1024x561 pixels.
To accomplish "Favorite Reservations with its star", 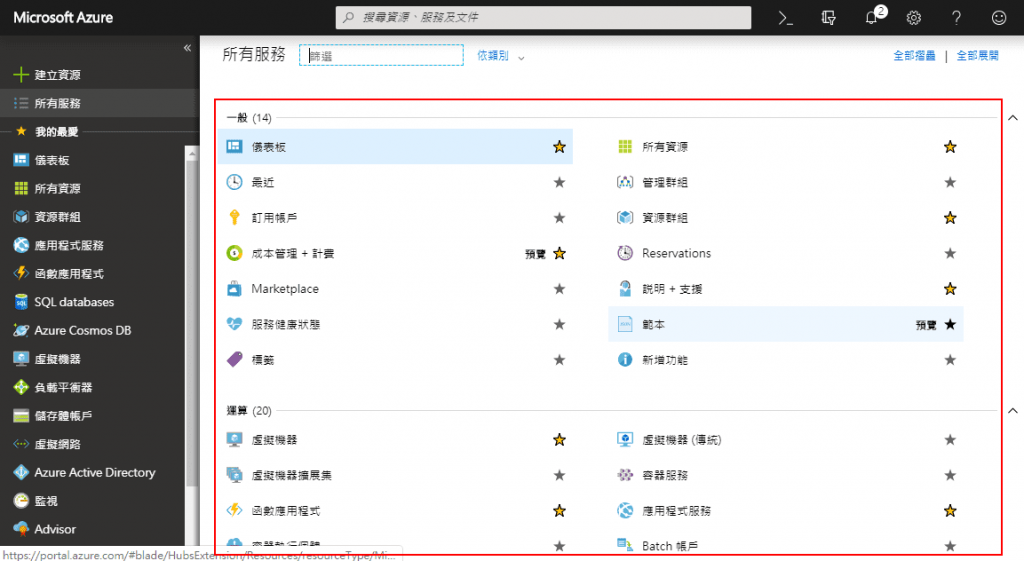I will pyautogui.click(x=950, y=253).
